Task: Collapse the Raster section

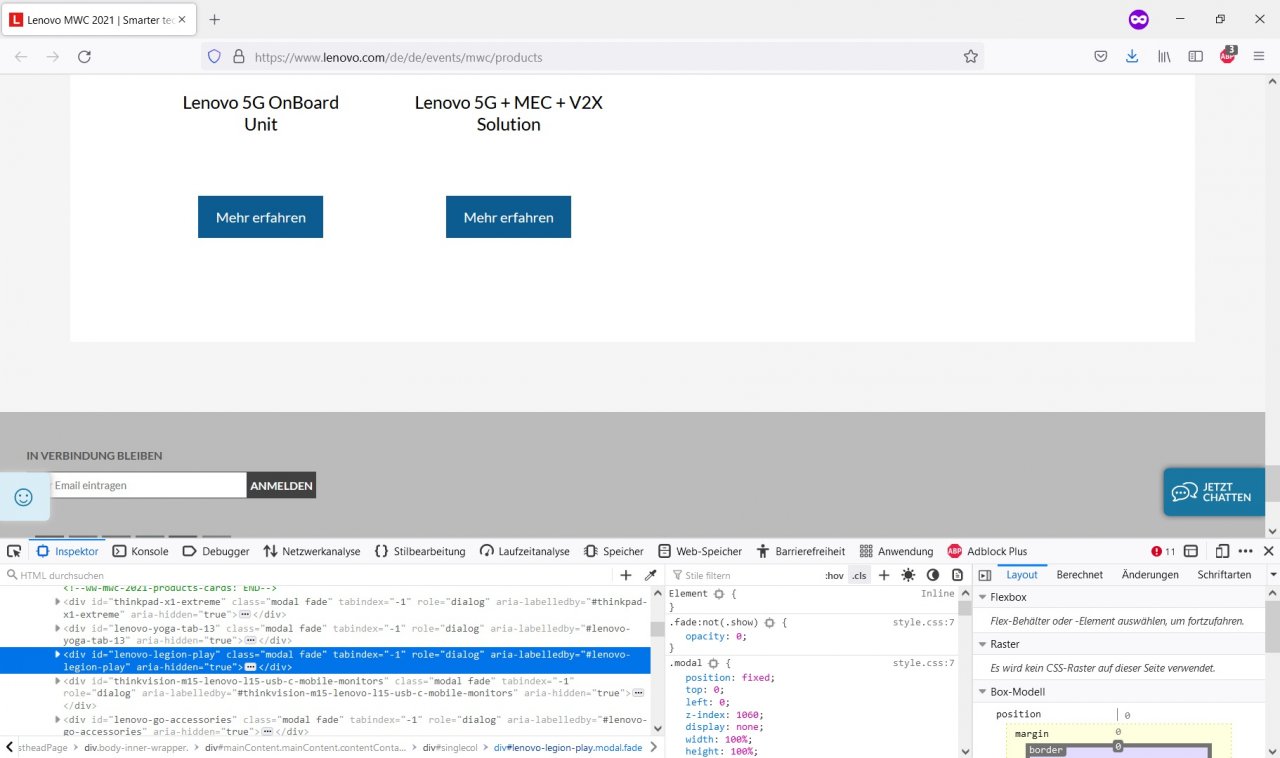Action: pyautogui.click(x=982, y=644)
